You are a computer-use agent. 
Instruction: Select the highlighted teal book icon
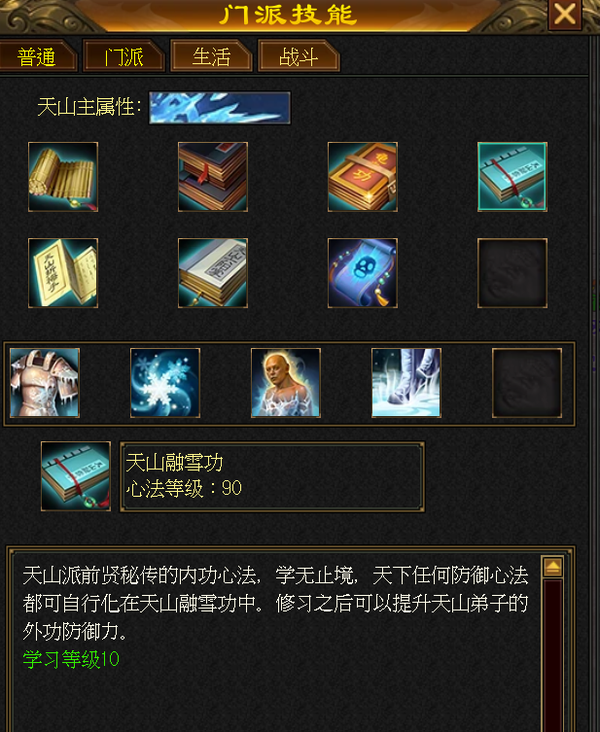point(513,177)
